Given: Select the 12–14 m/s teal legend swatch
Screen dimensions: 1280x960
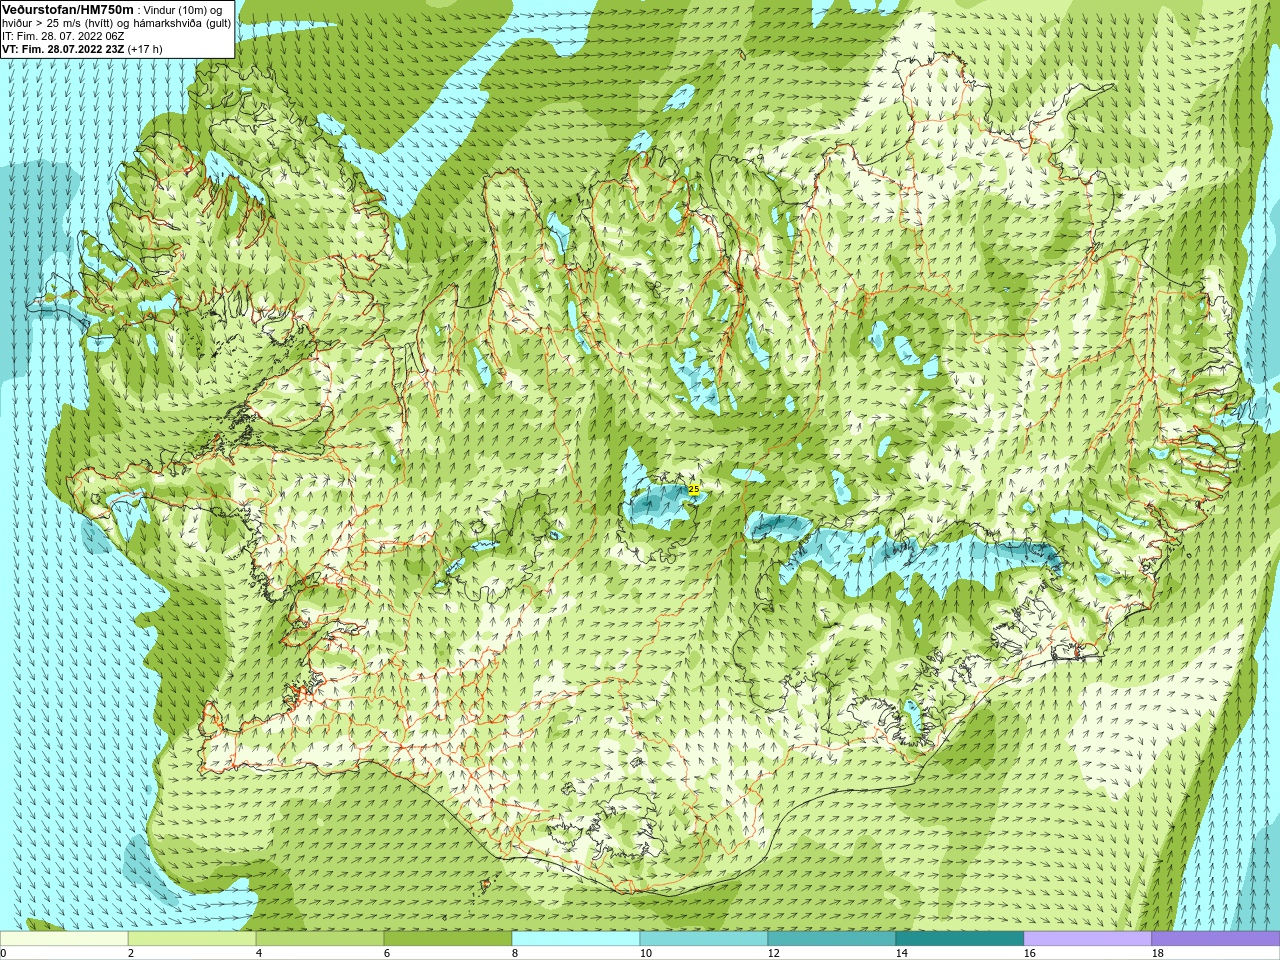Looking at the screenshot, I should click(x=832, y=939).
